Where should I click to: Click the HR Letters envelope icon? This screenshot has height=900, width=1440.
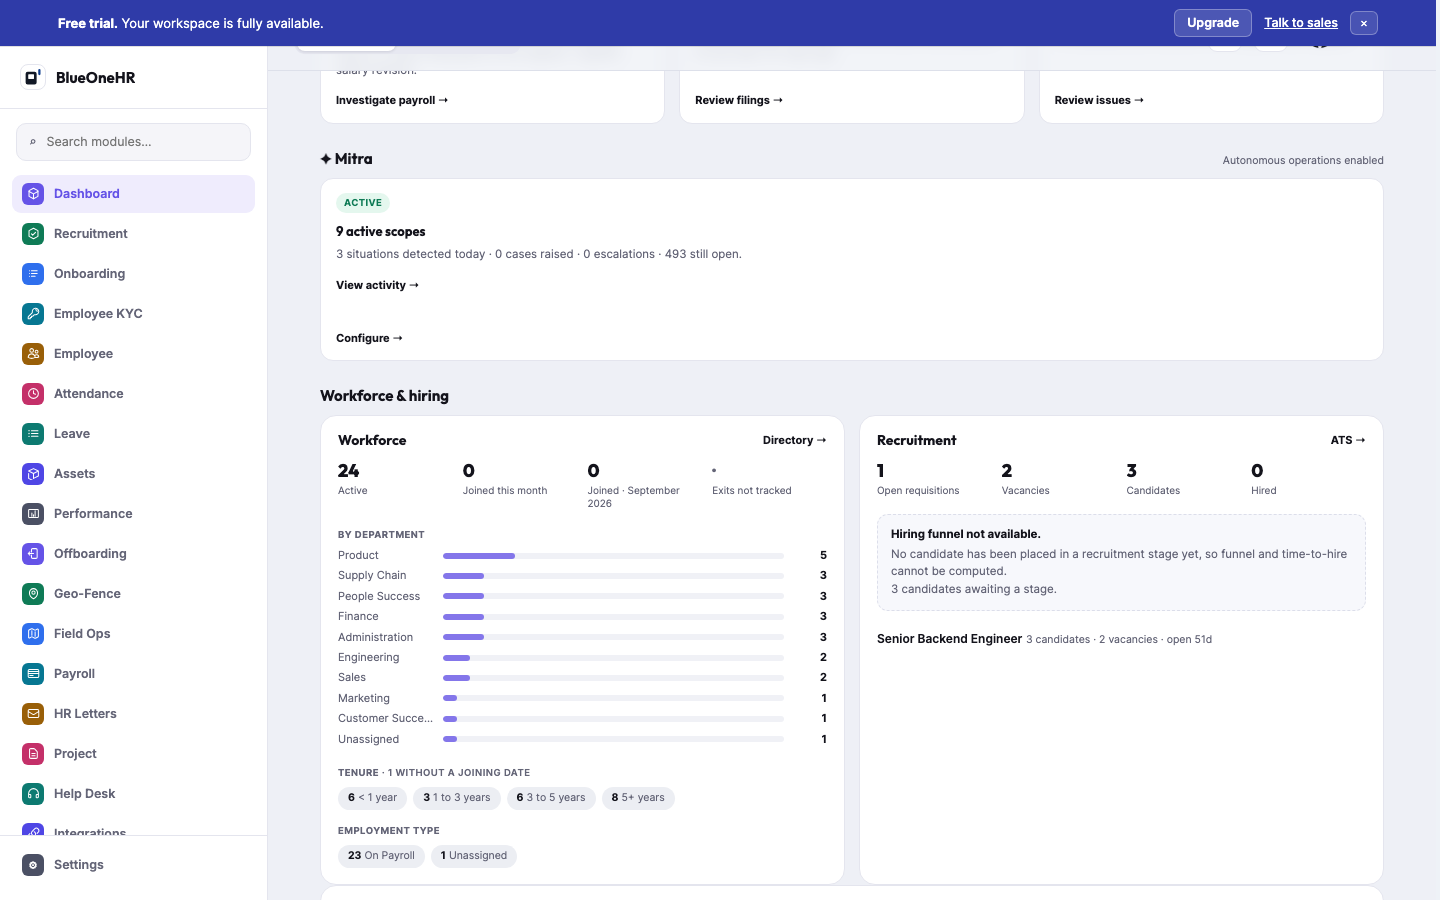(33, 714)
